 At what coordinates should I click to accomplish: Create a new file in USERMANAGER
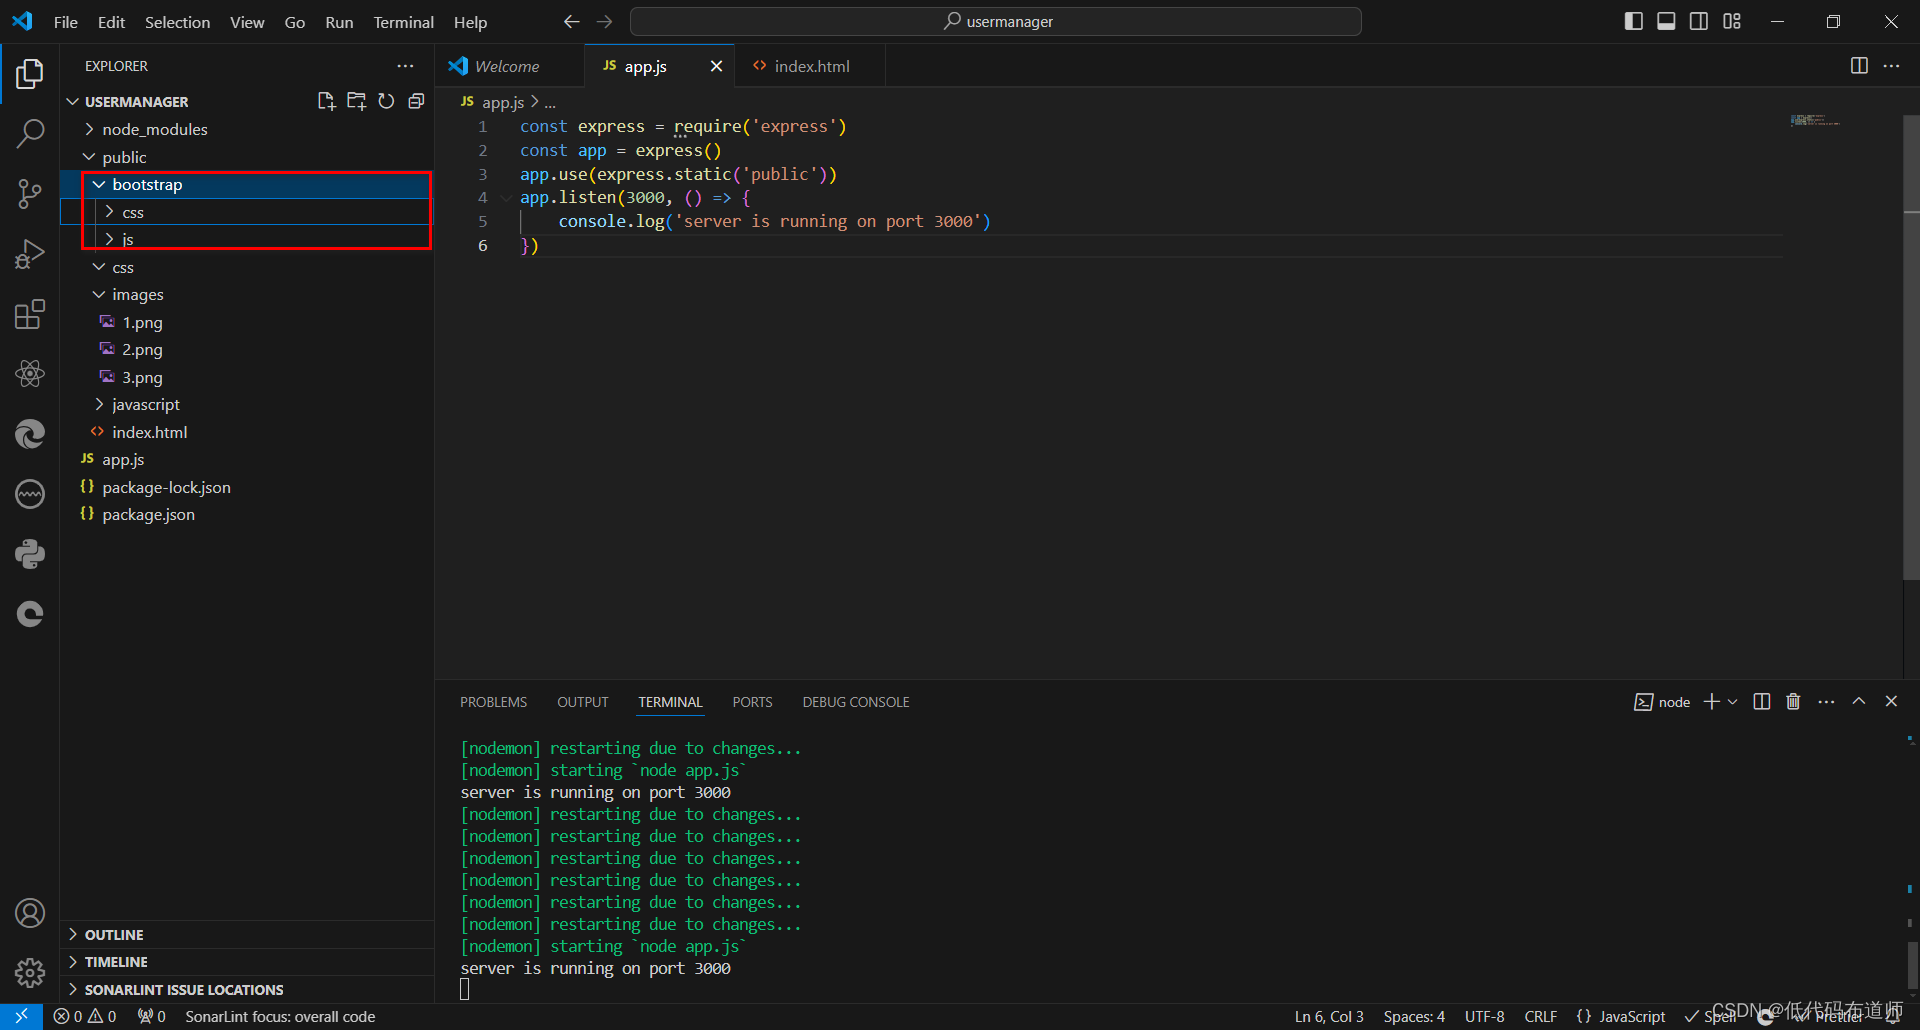326,101
